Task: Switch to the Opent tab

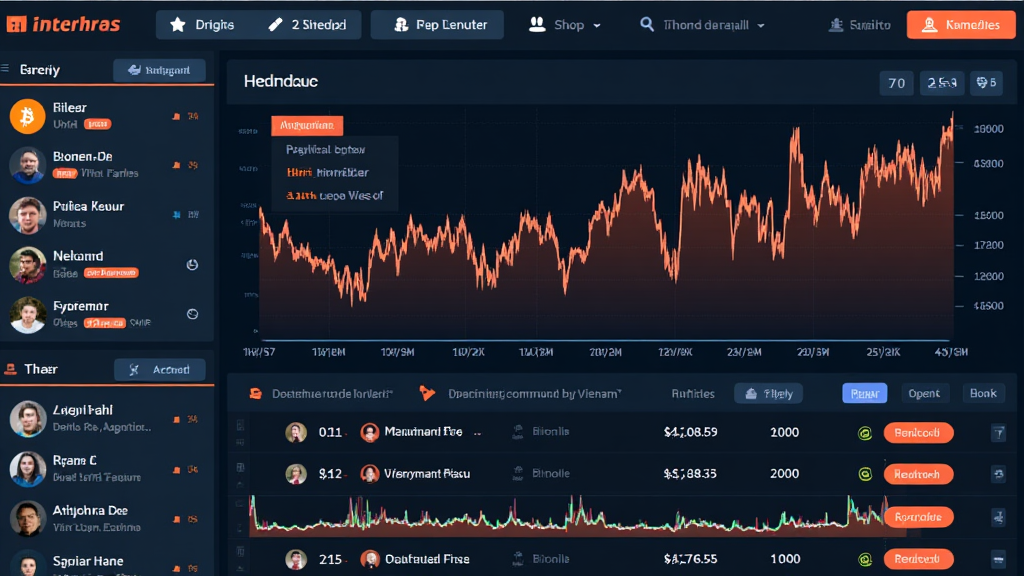Action: pyautogui.click(x=923, y=393)
